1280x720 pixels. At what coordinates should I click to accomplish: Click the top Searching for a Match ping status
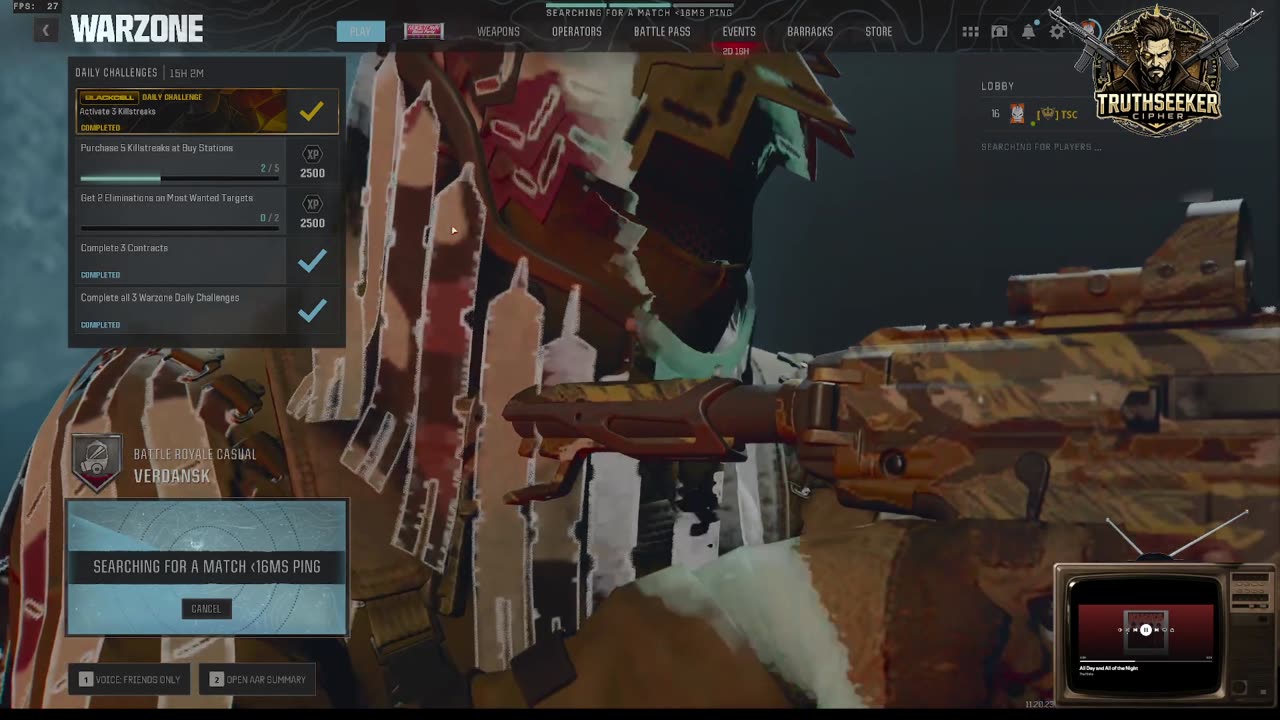coord(639,13)
